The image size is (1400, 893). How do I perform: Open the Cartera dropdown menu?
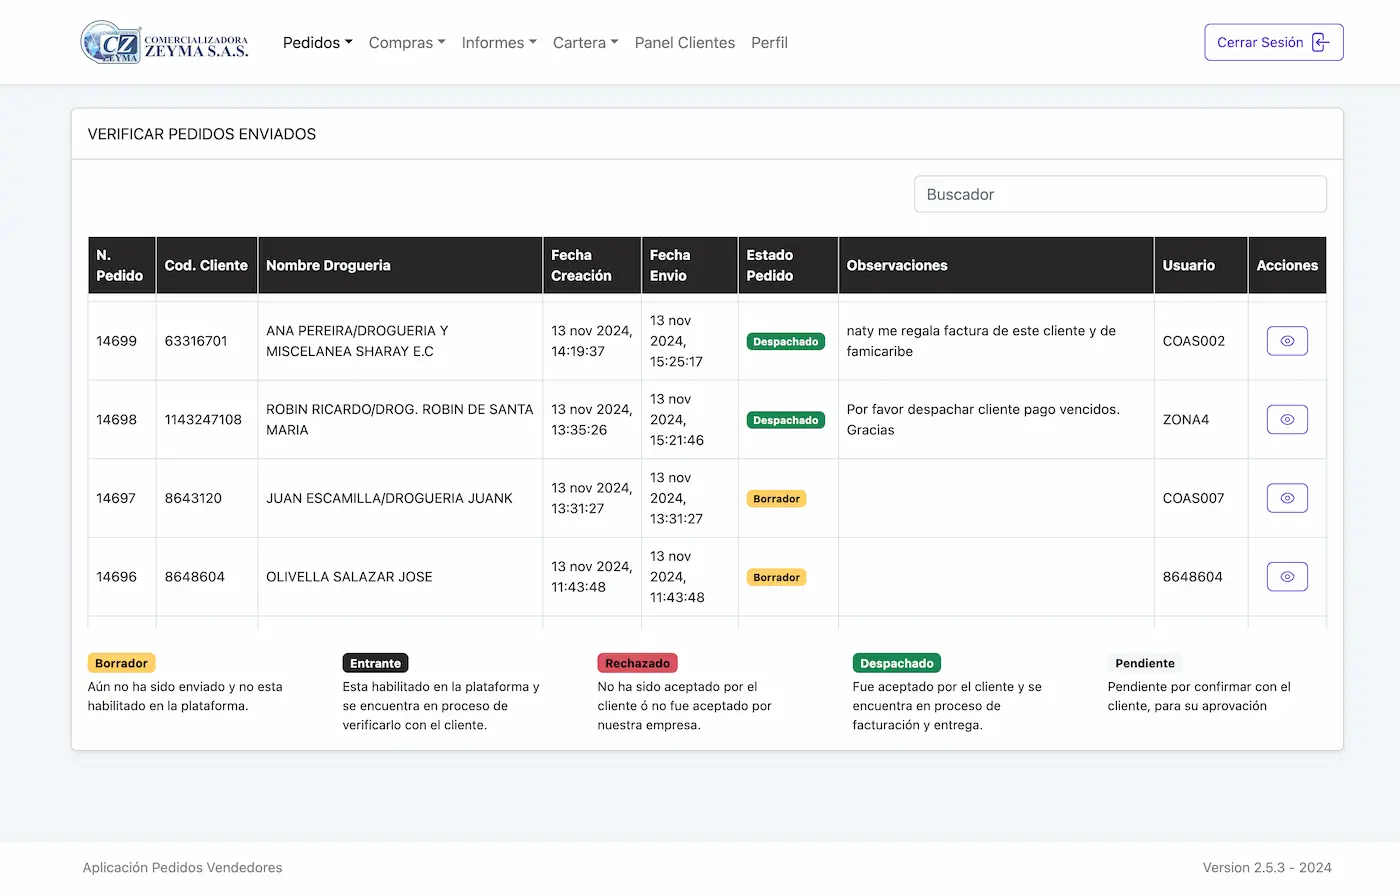(x=585, y=43)
